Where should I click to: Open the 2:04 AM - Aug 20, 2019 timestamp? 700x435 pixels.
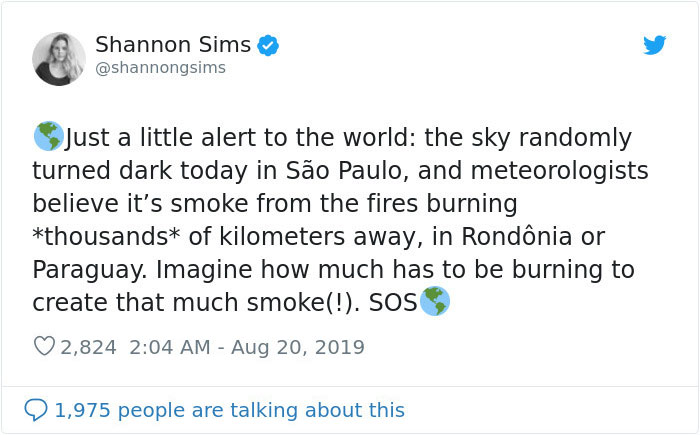(x=247, y=347)
